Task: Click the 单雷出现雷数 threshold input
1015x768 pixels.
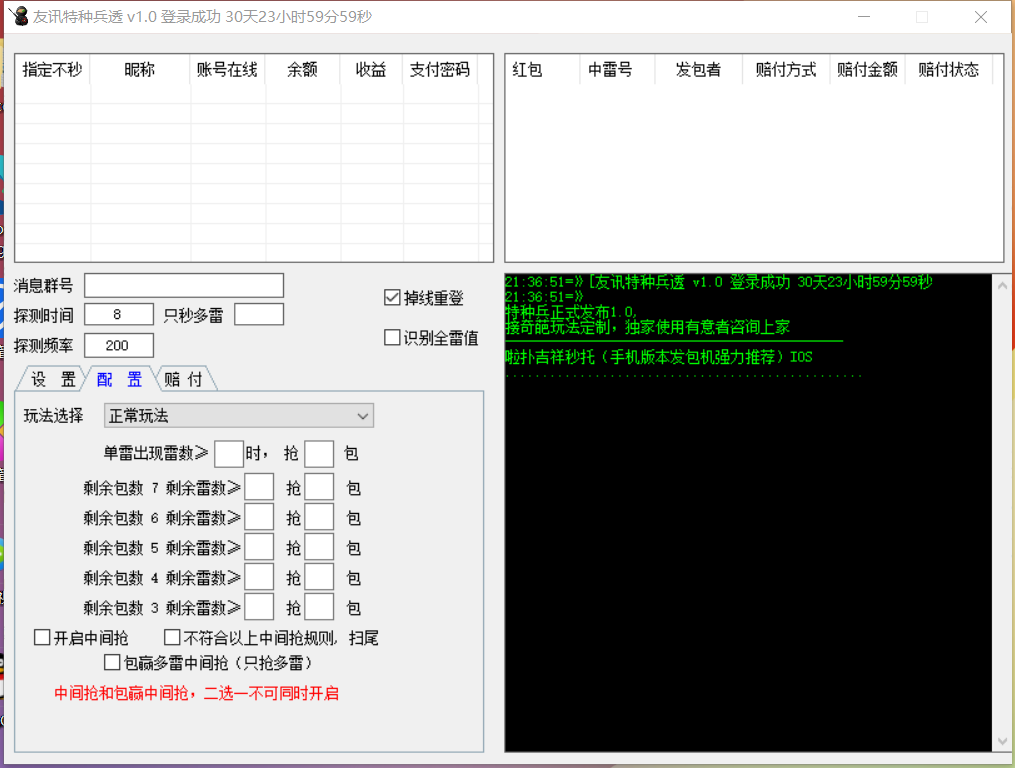Action: point(229,454)
